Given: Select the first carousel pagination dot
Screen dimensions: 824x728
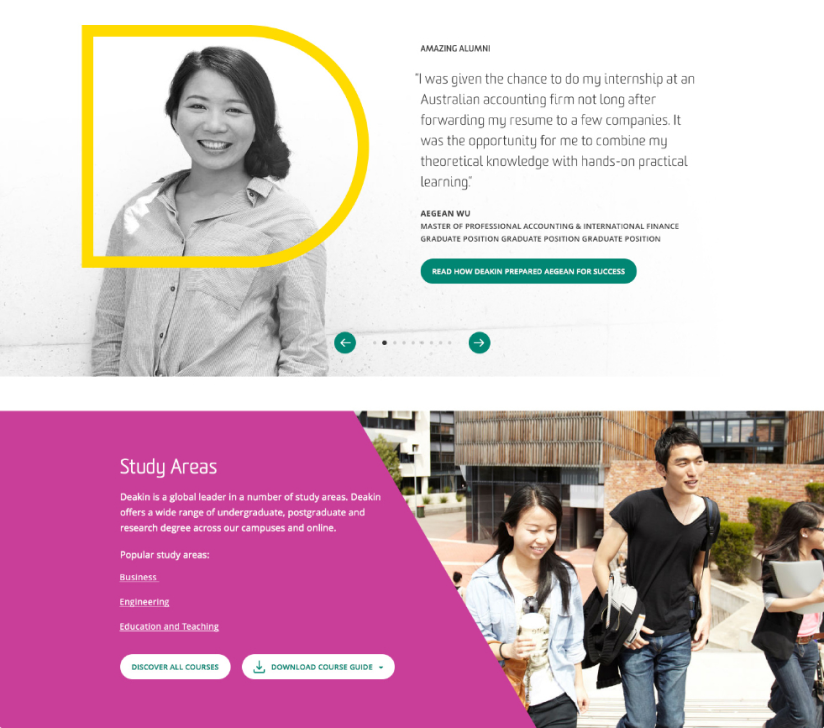Looking at the screenshot, I should point(375,343).
